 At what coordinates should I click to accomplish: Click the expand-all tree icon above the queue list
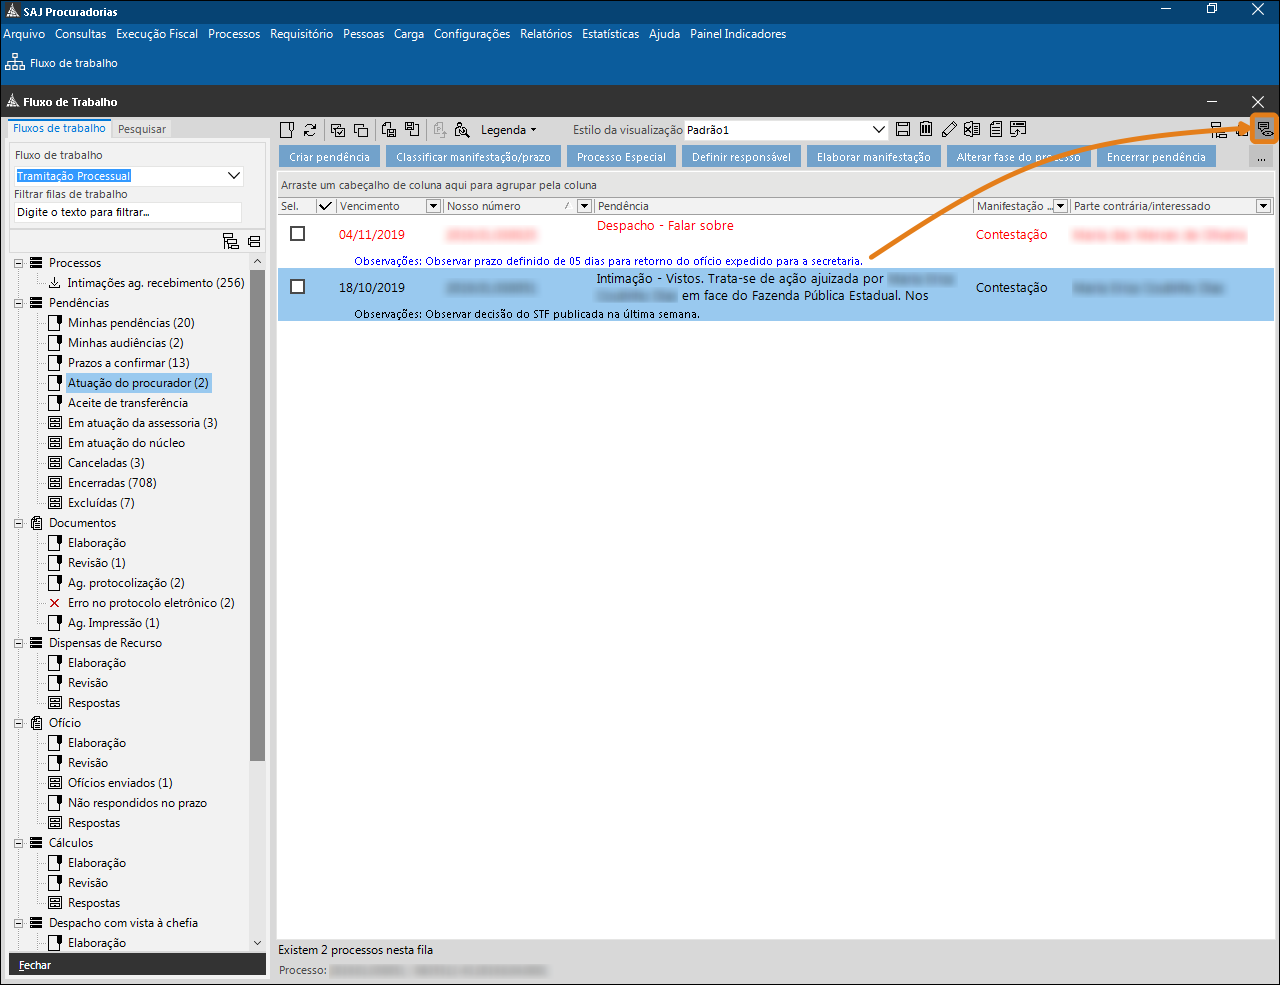pyautogui.click(x=231, y=241)
